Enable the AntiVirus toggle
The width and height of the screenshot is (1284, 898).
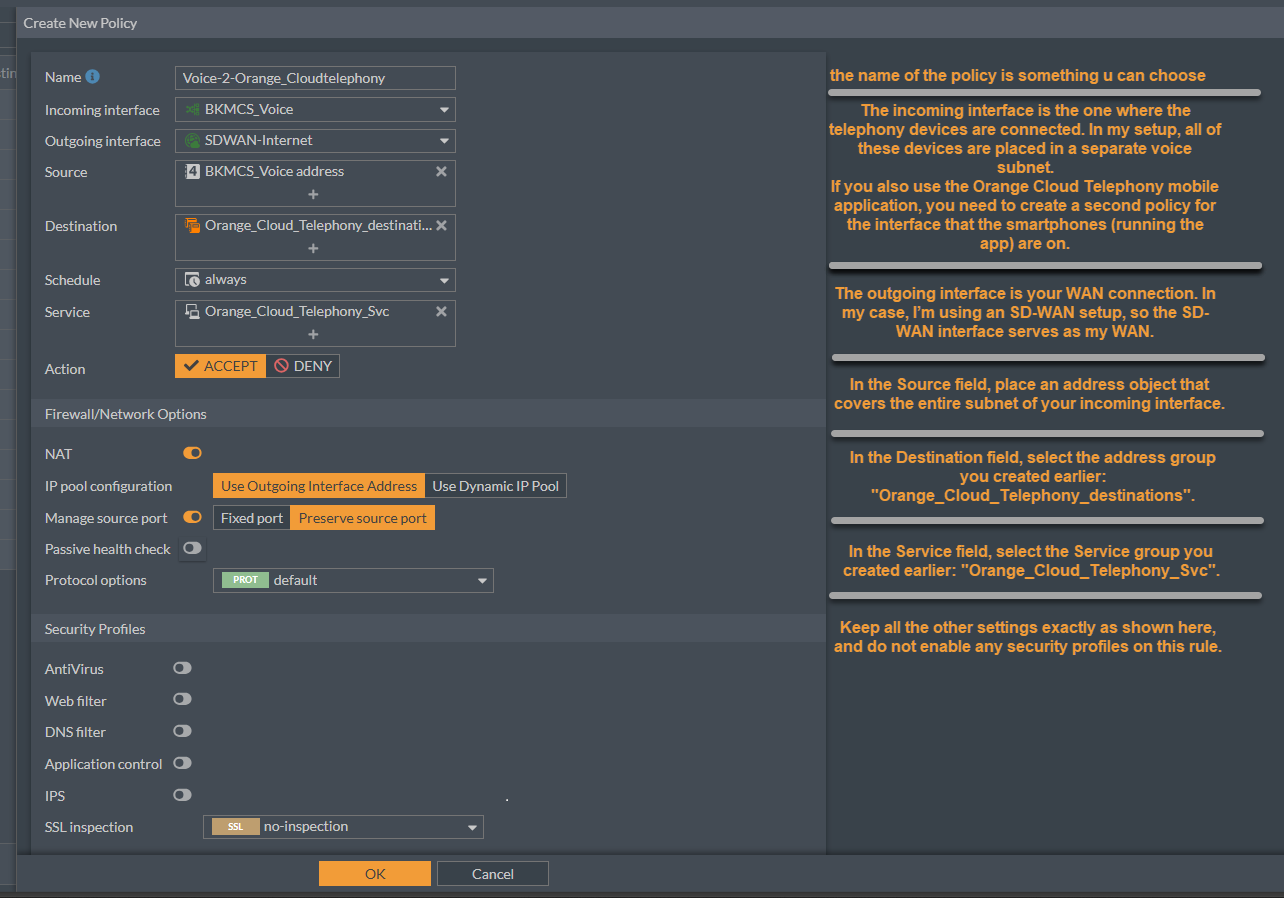182,667
